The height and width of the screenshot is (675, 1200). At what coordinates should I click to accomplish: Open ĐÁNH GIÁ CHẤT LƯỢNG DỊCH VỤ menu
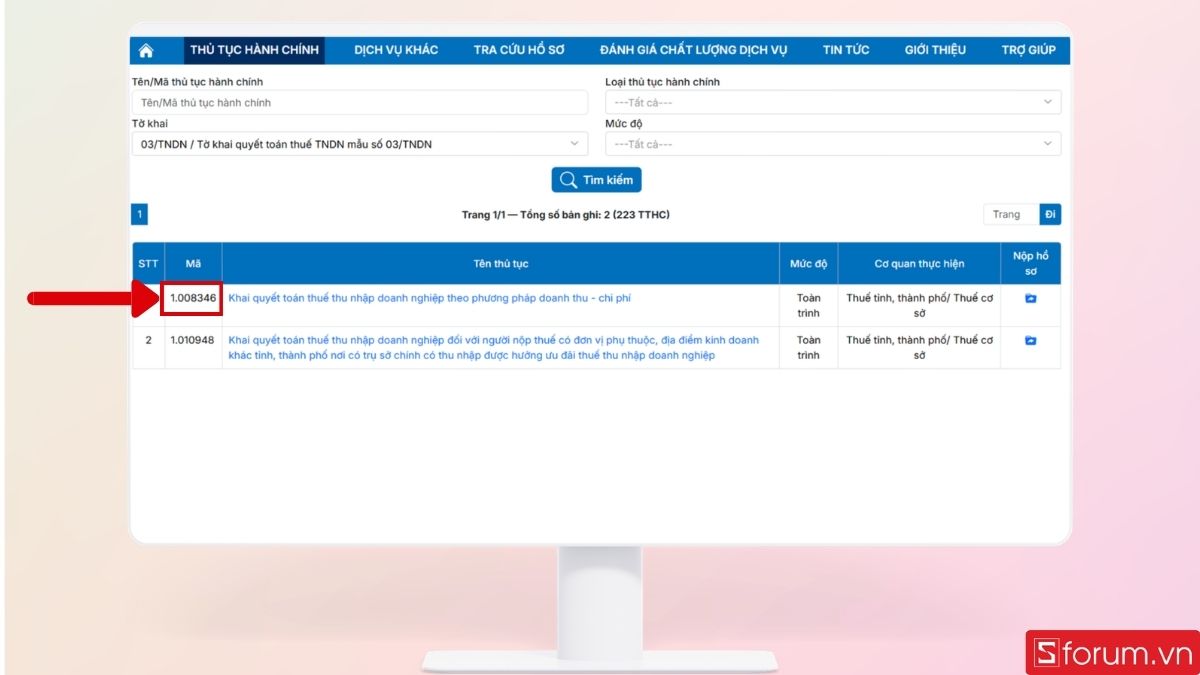(x=693, y=50)
